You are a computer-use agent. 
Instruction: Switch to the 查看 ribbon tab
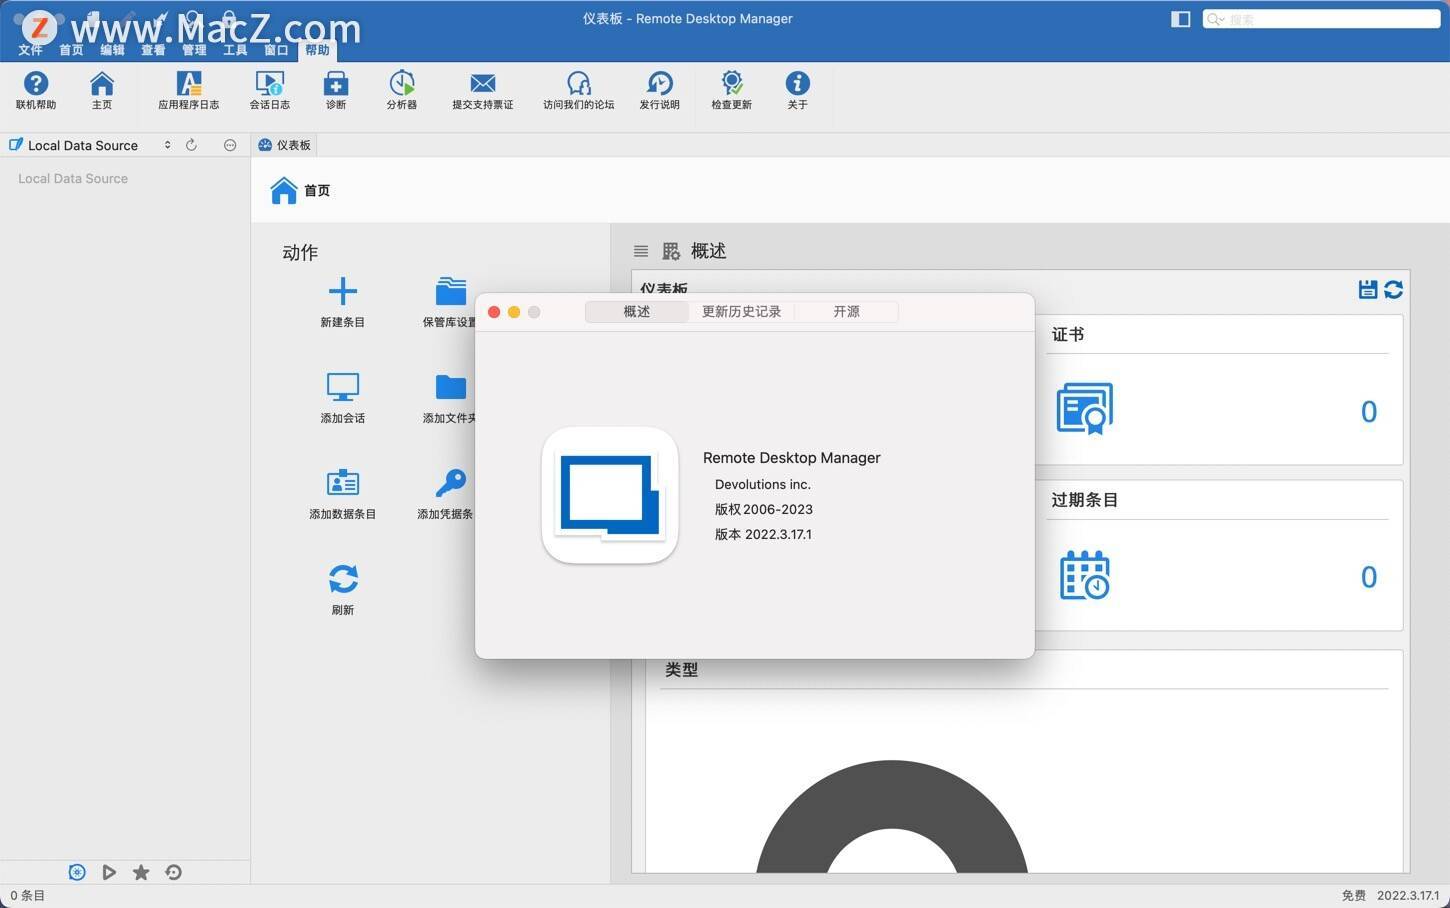[153, 50]
